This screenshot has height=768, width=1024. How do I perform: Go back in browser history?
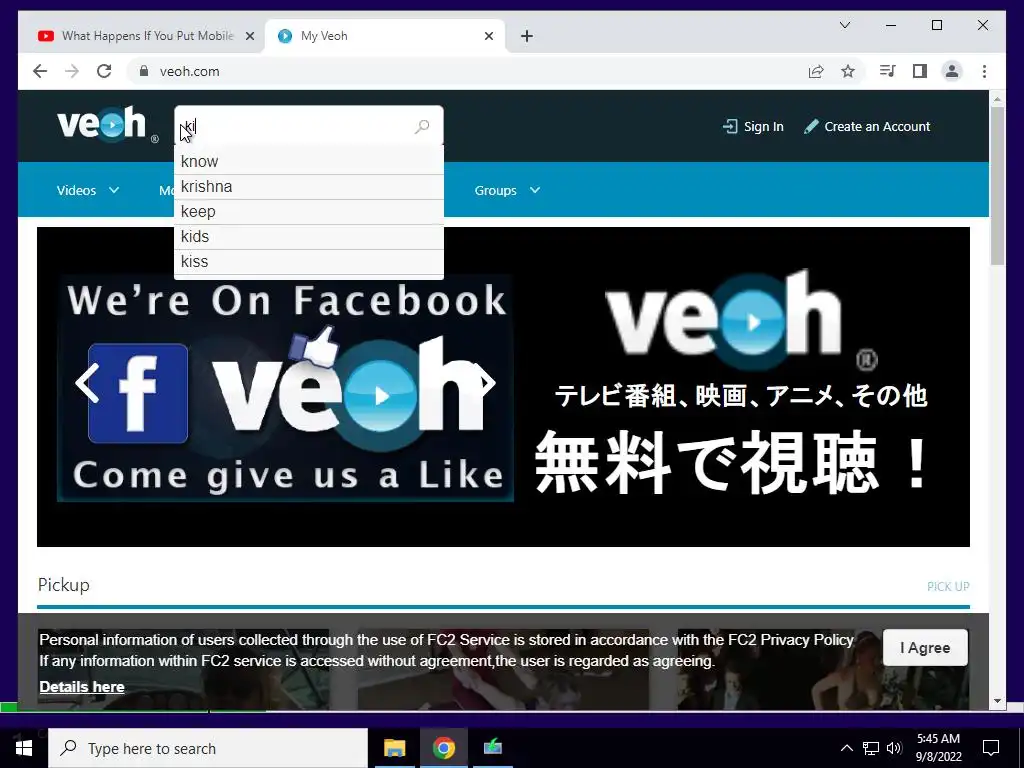(40, 71)
